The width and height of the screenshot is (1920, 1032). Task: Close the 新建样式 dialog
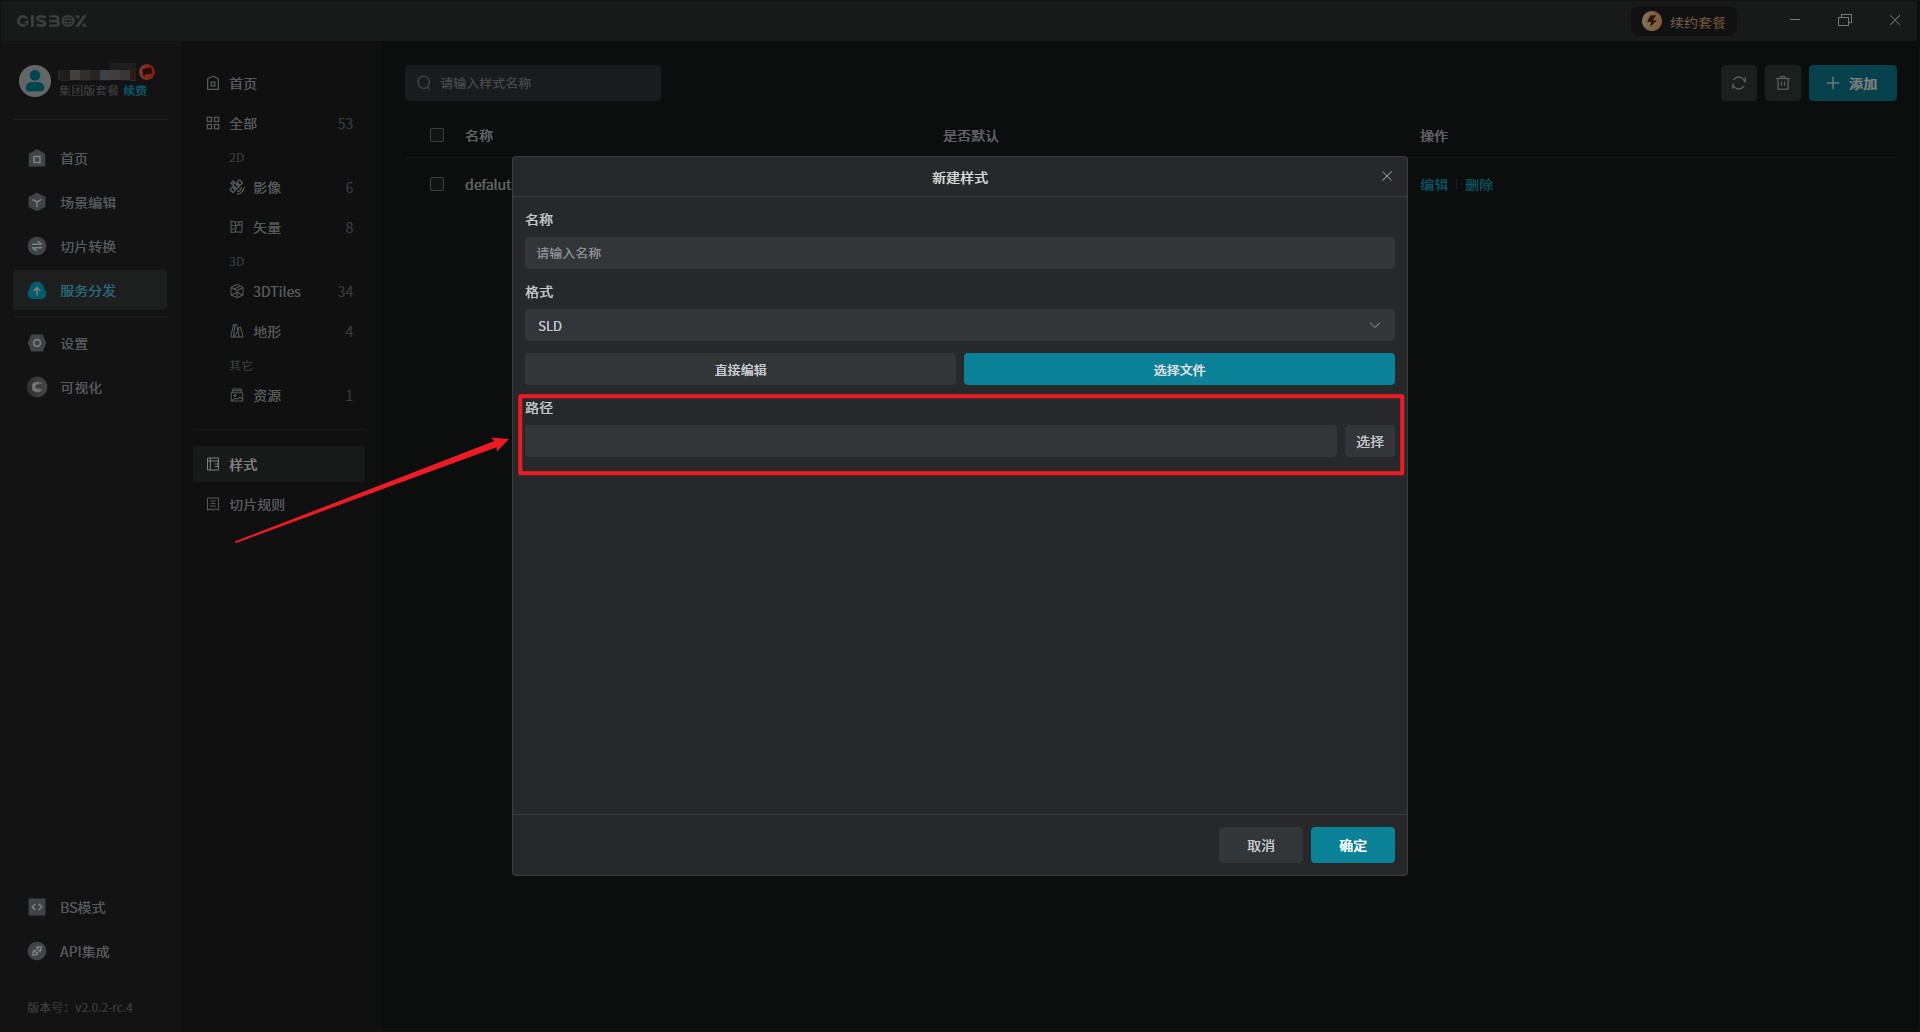(x=1386, y=176)
